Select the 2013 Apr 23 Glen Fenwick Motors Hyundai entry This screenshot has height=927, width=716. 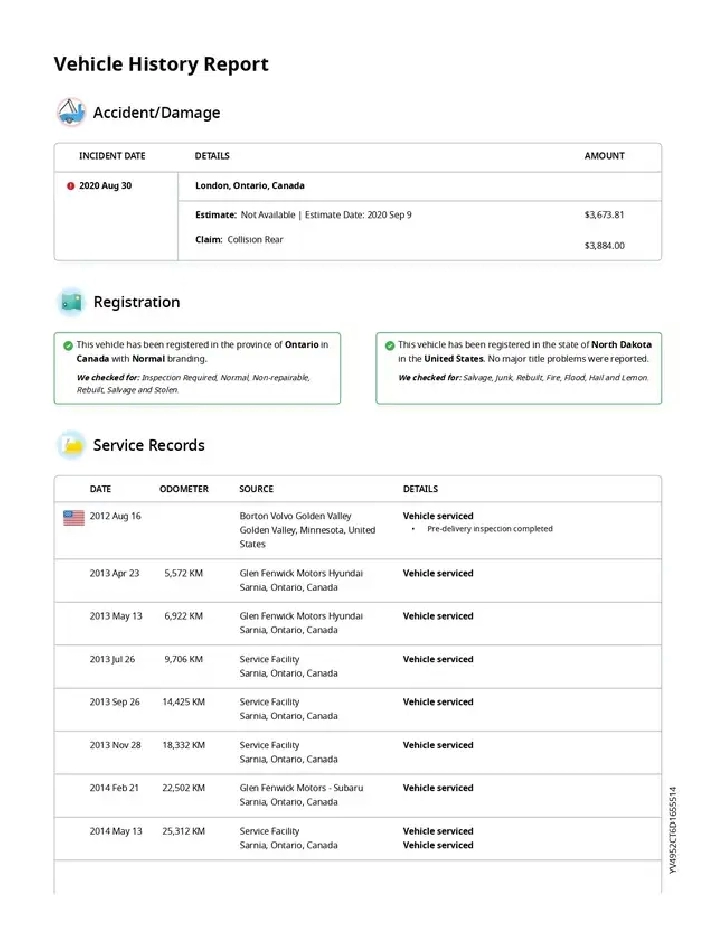click(x=301, y=573)
